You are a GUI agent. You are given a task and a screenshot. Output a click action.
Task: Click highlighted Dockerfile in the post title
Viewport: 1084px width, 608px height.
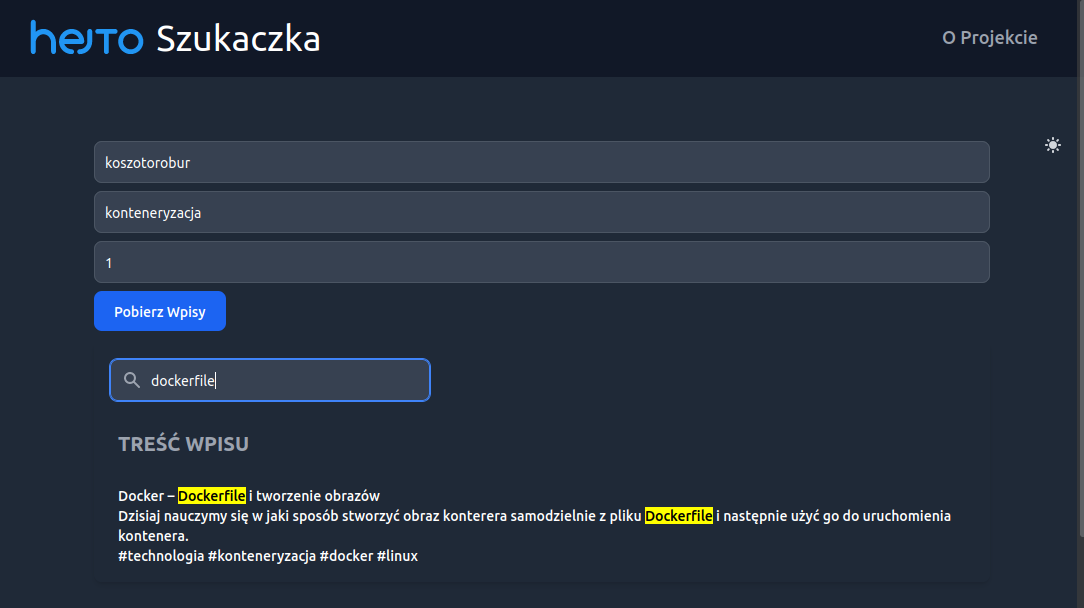[211, 496]
